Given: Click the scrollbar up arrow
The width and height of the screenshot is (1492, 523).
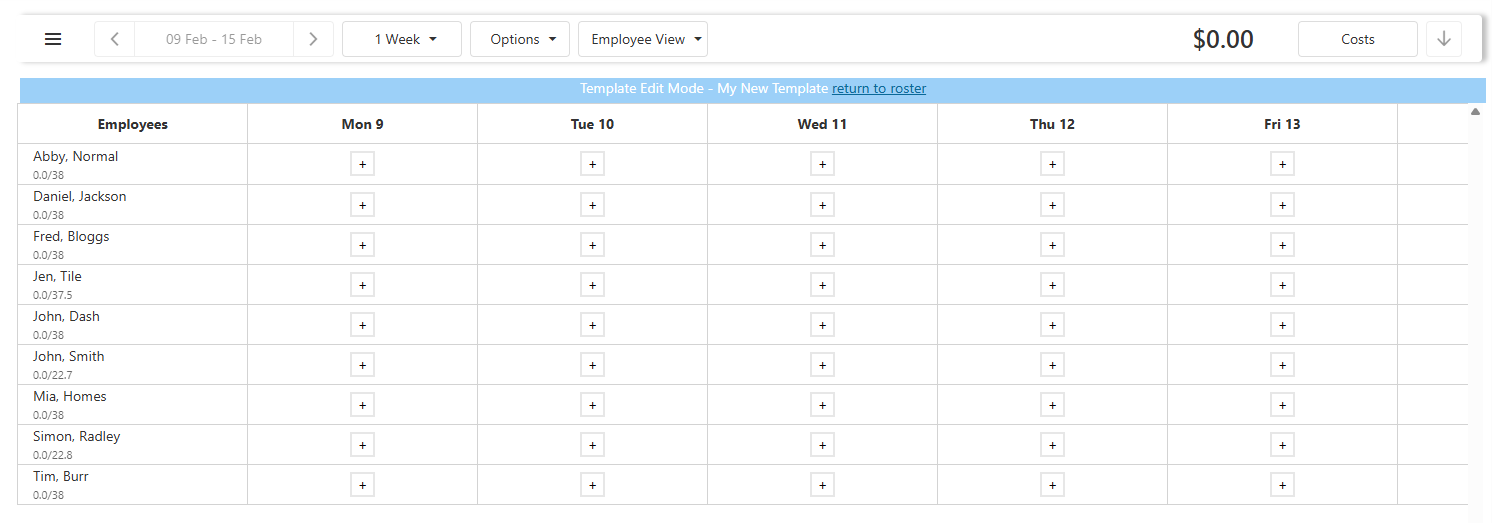Looking at the screenshot, I should (1475, 111).
